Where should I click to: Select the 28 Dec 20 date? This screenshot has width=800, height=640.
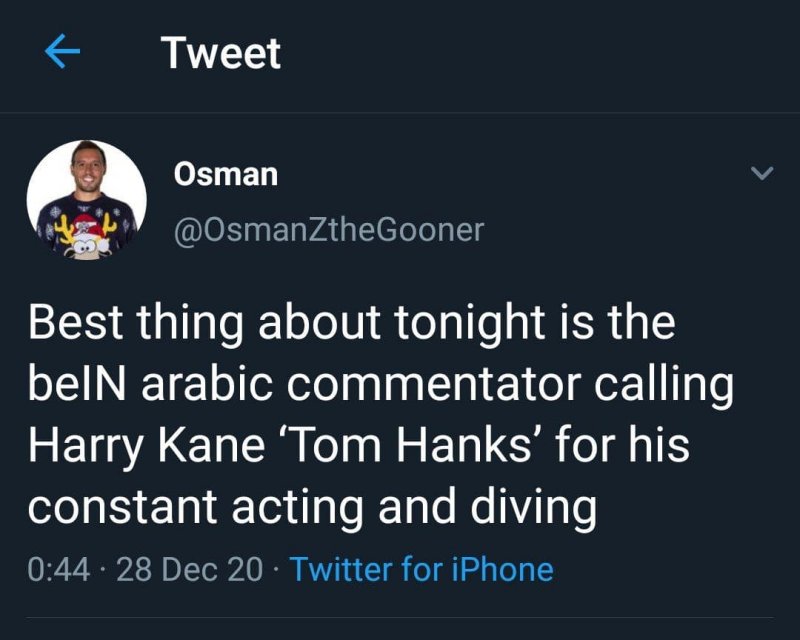click(190, 570)
